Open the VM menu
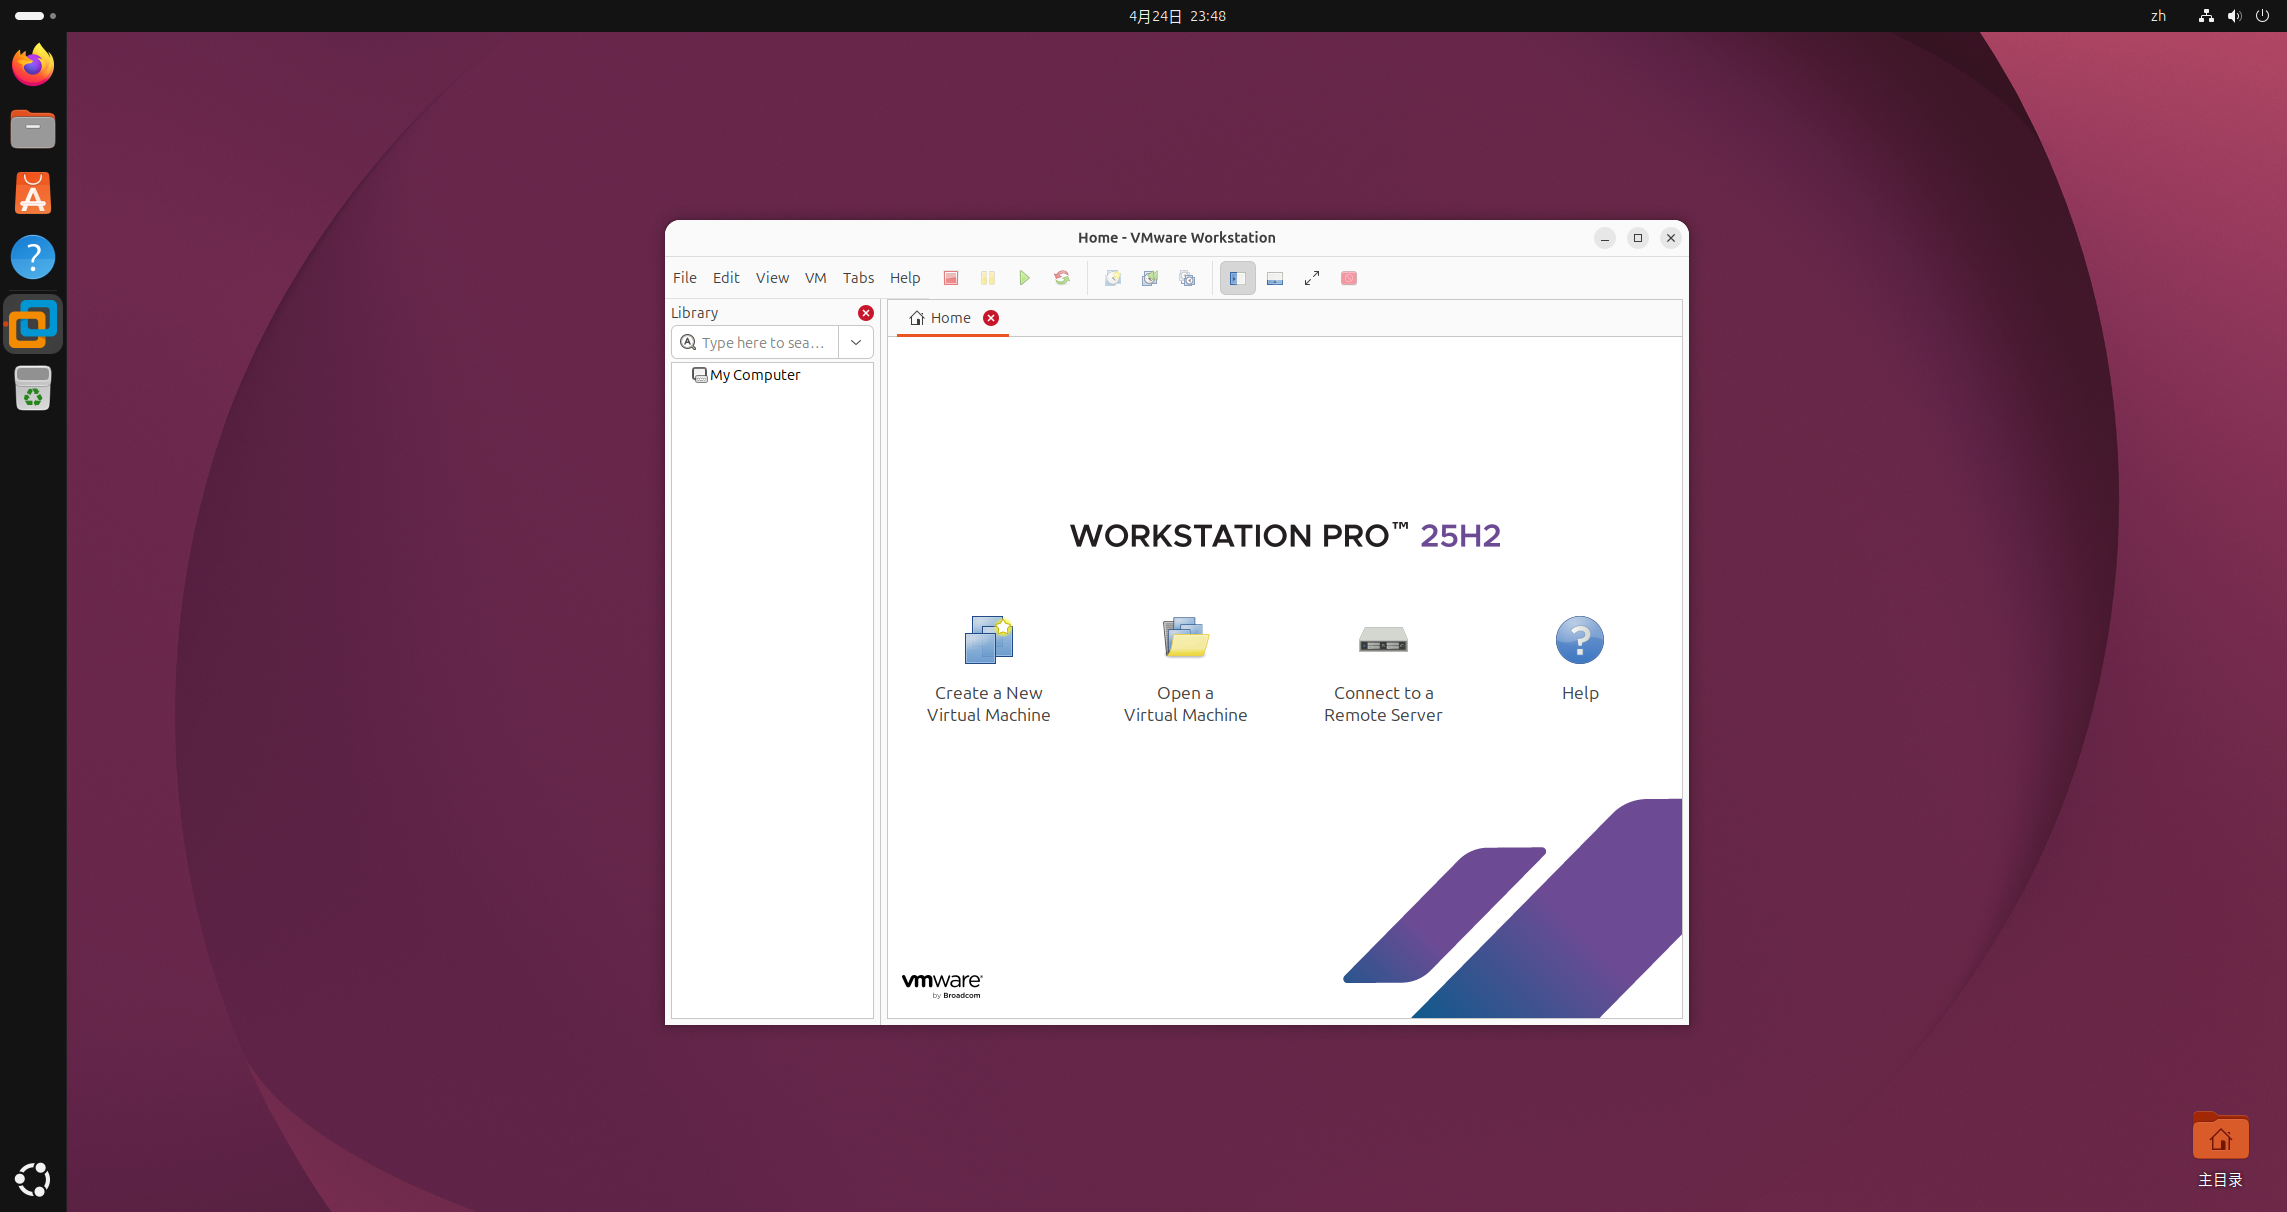2287x1212 pixels. point(815,278)
